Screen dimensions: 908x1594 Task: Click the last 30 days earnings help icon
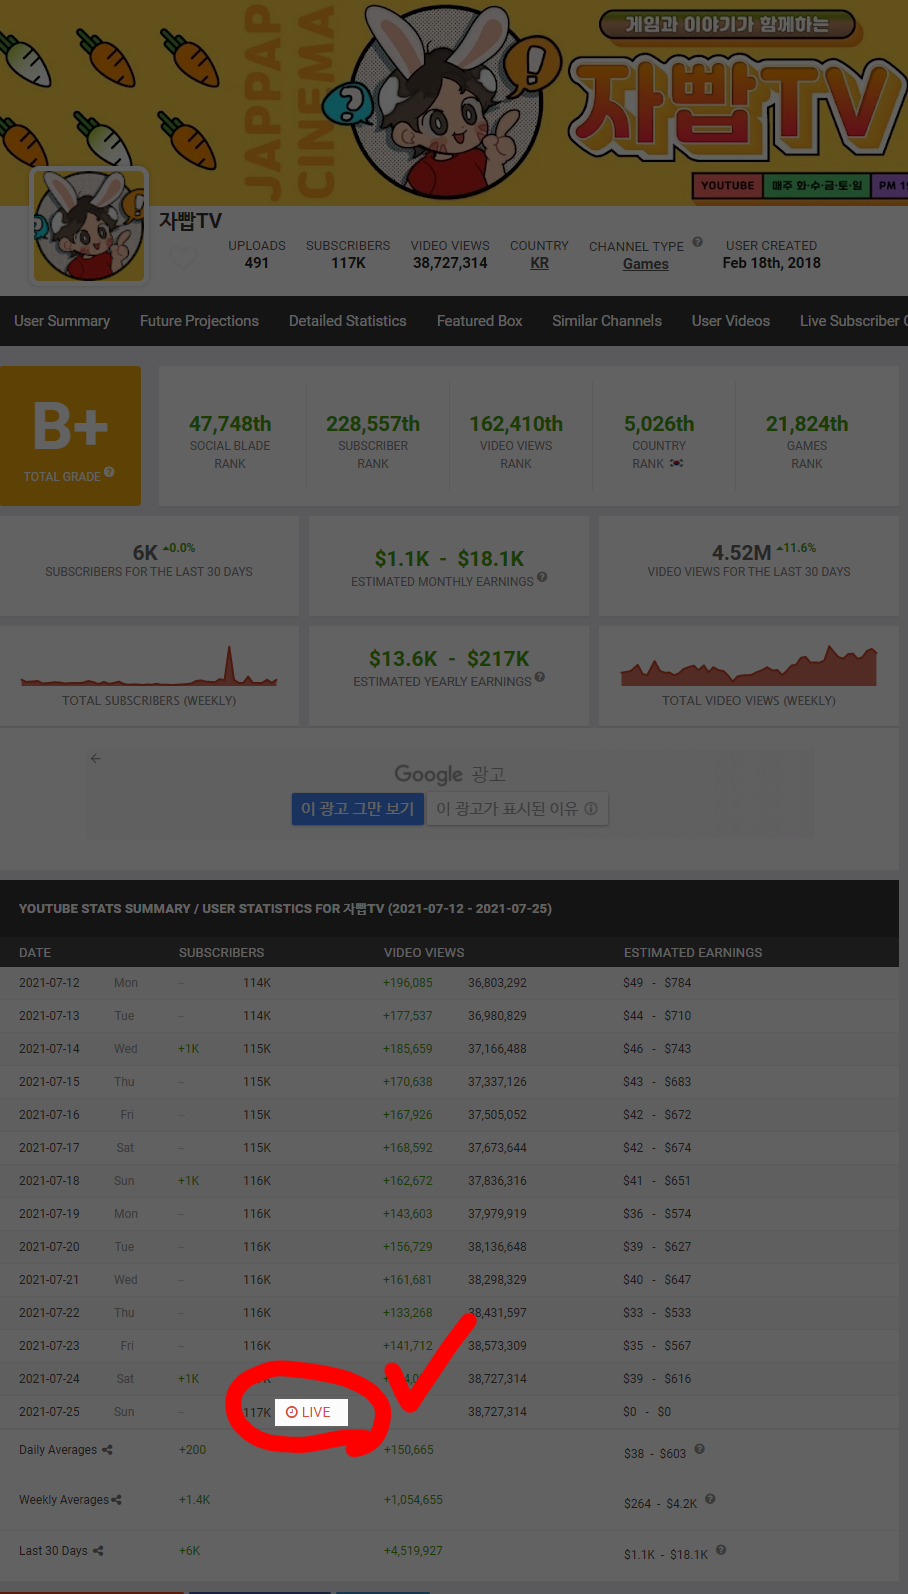coord(721,1550)
